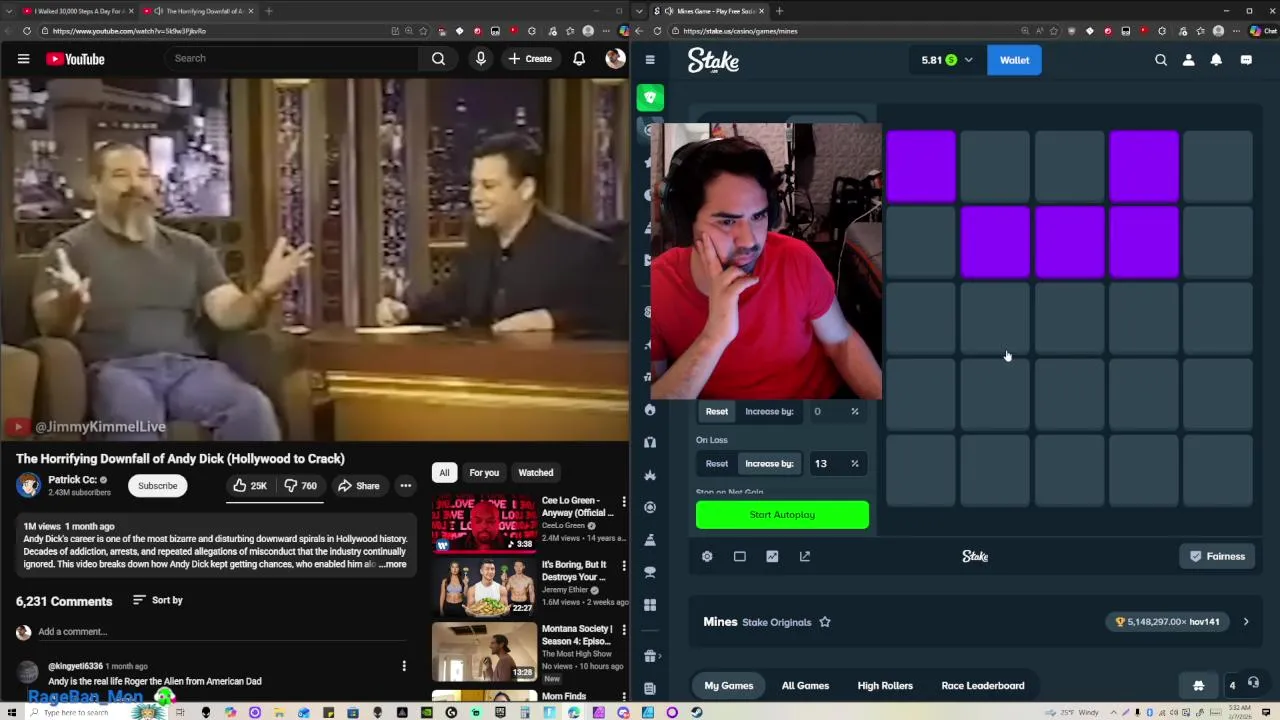Click the YouTube Create button
The height and width of the screenshot is (720, 1280).
pyautogui.click(x=530, y=59)
